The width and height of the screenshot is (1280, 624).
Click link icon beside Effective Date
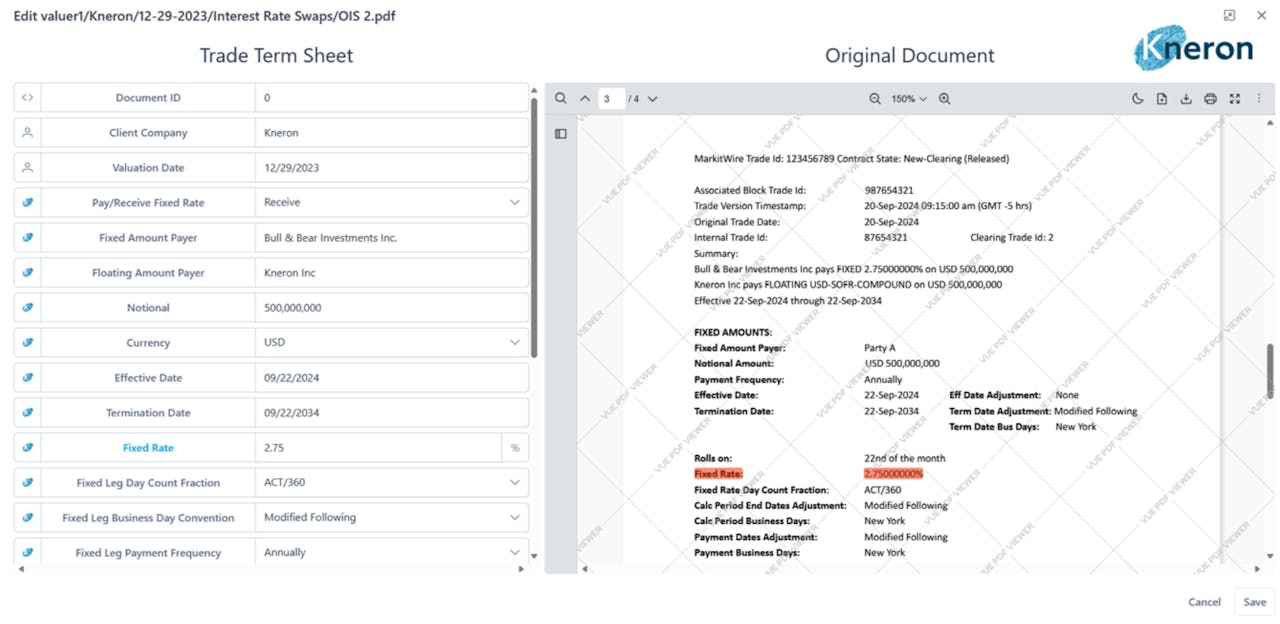click(x=28, y=378)
